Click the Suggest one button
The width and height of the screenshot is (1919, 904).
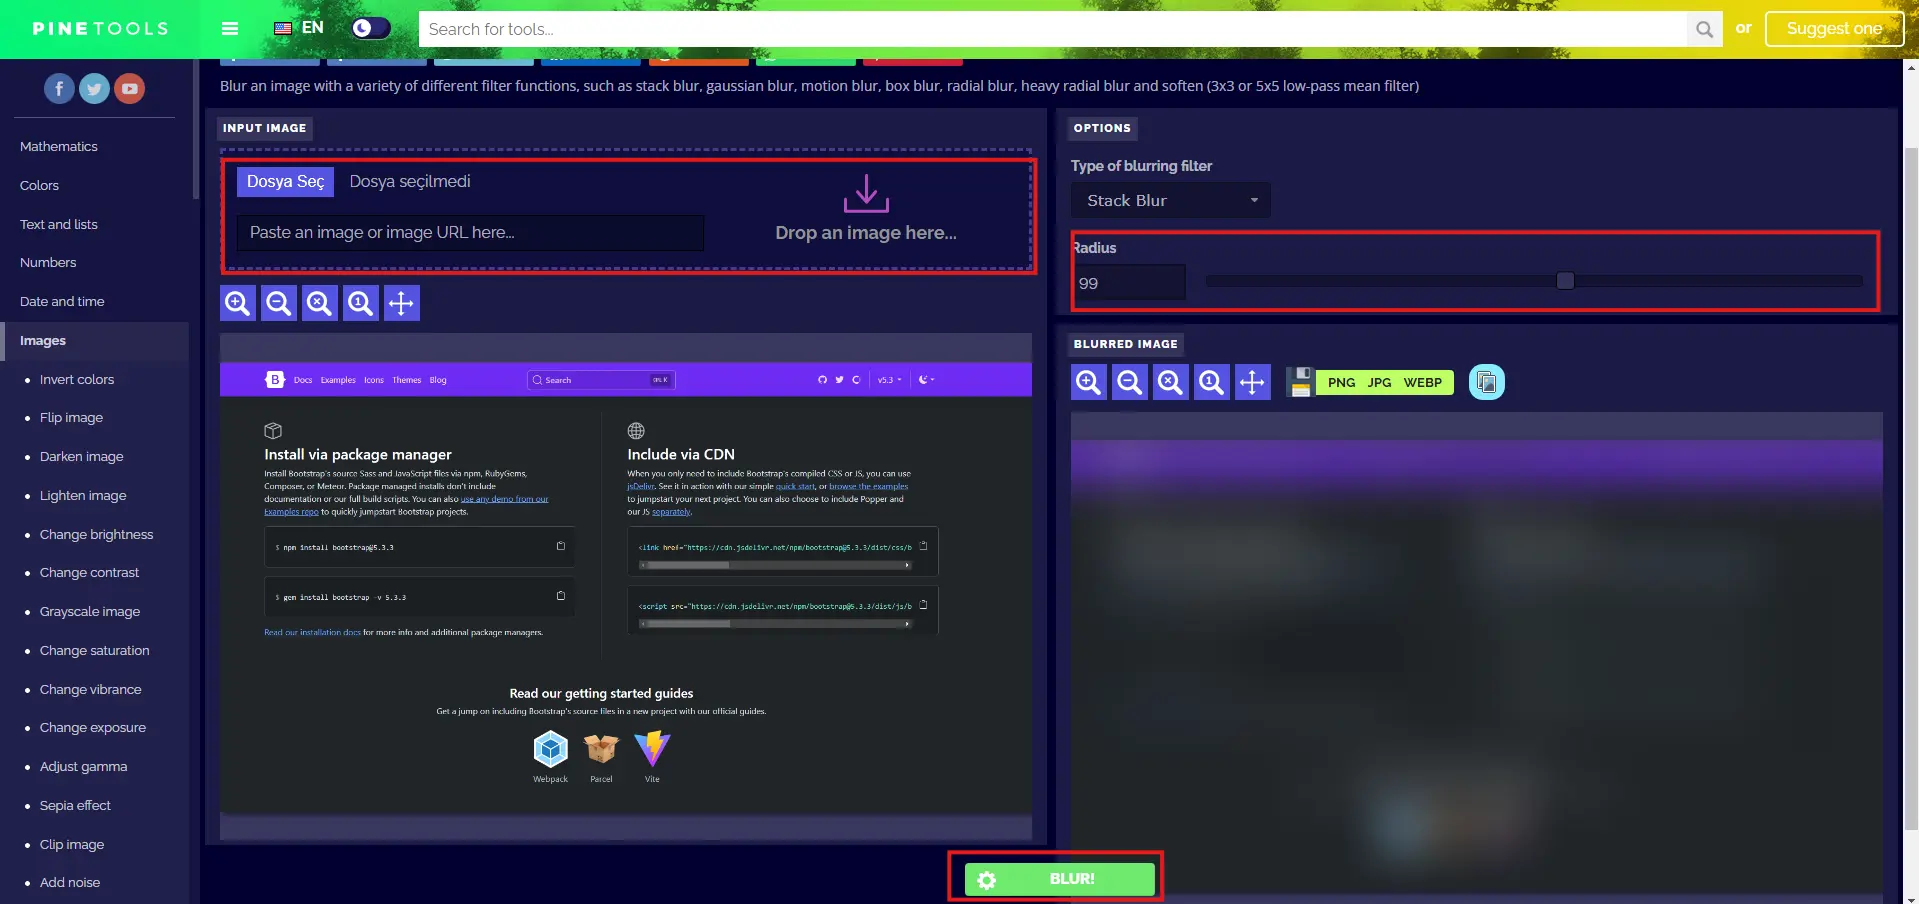tap(1834, 28)
